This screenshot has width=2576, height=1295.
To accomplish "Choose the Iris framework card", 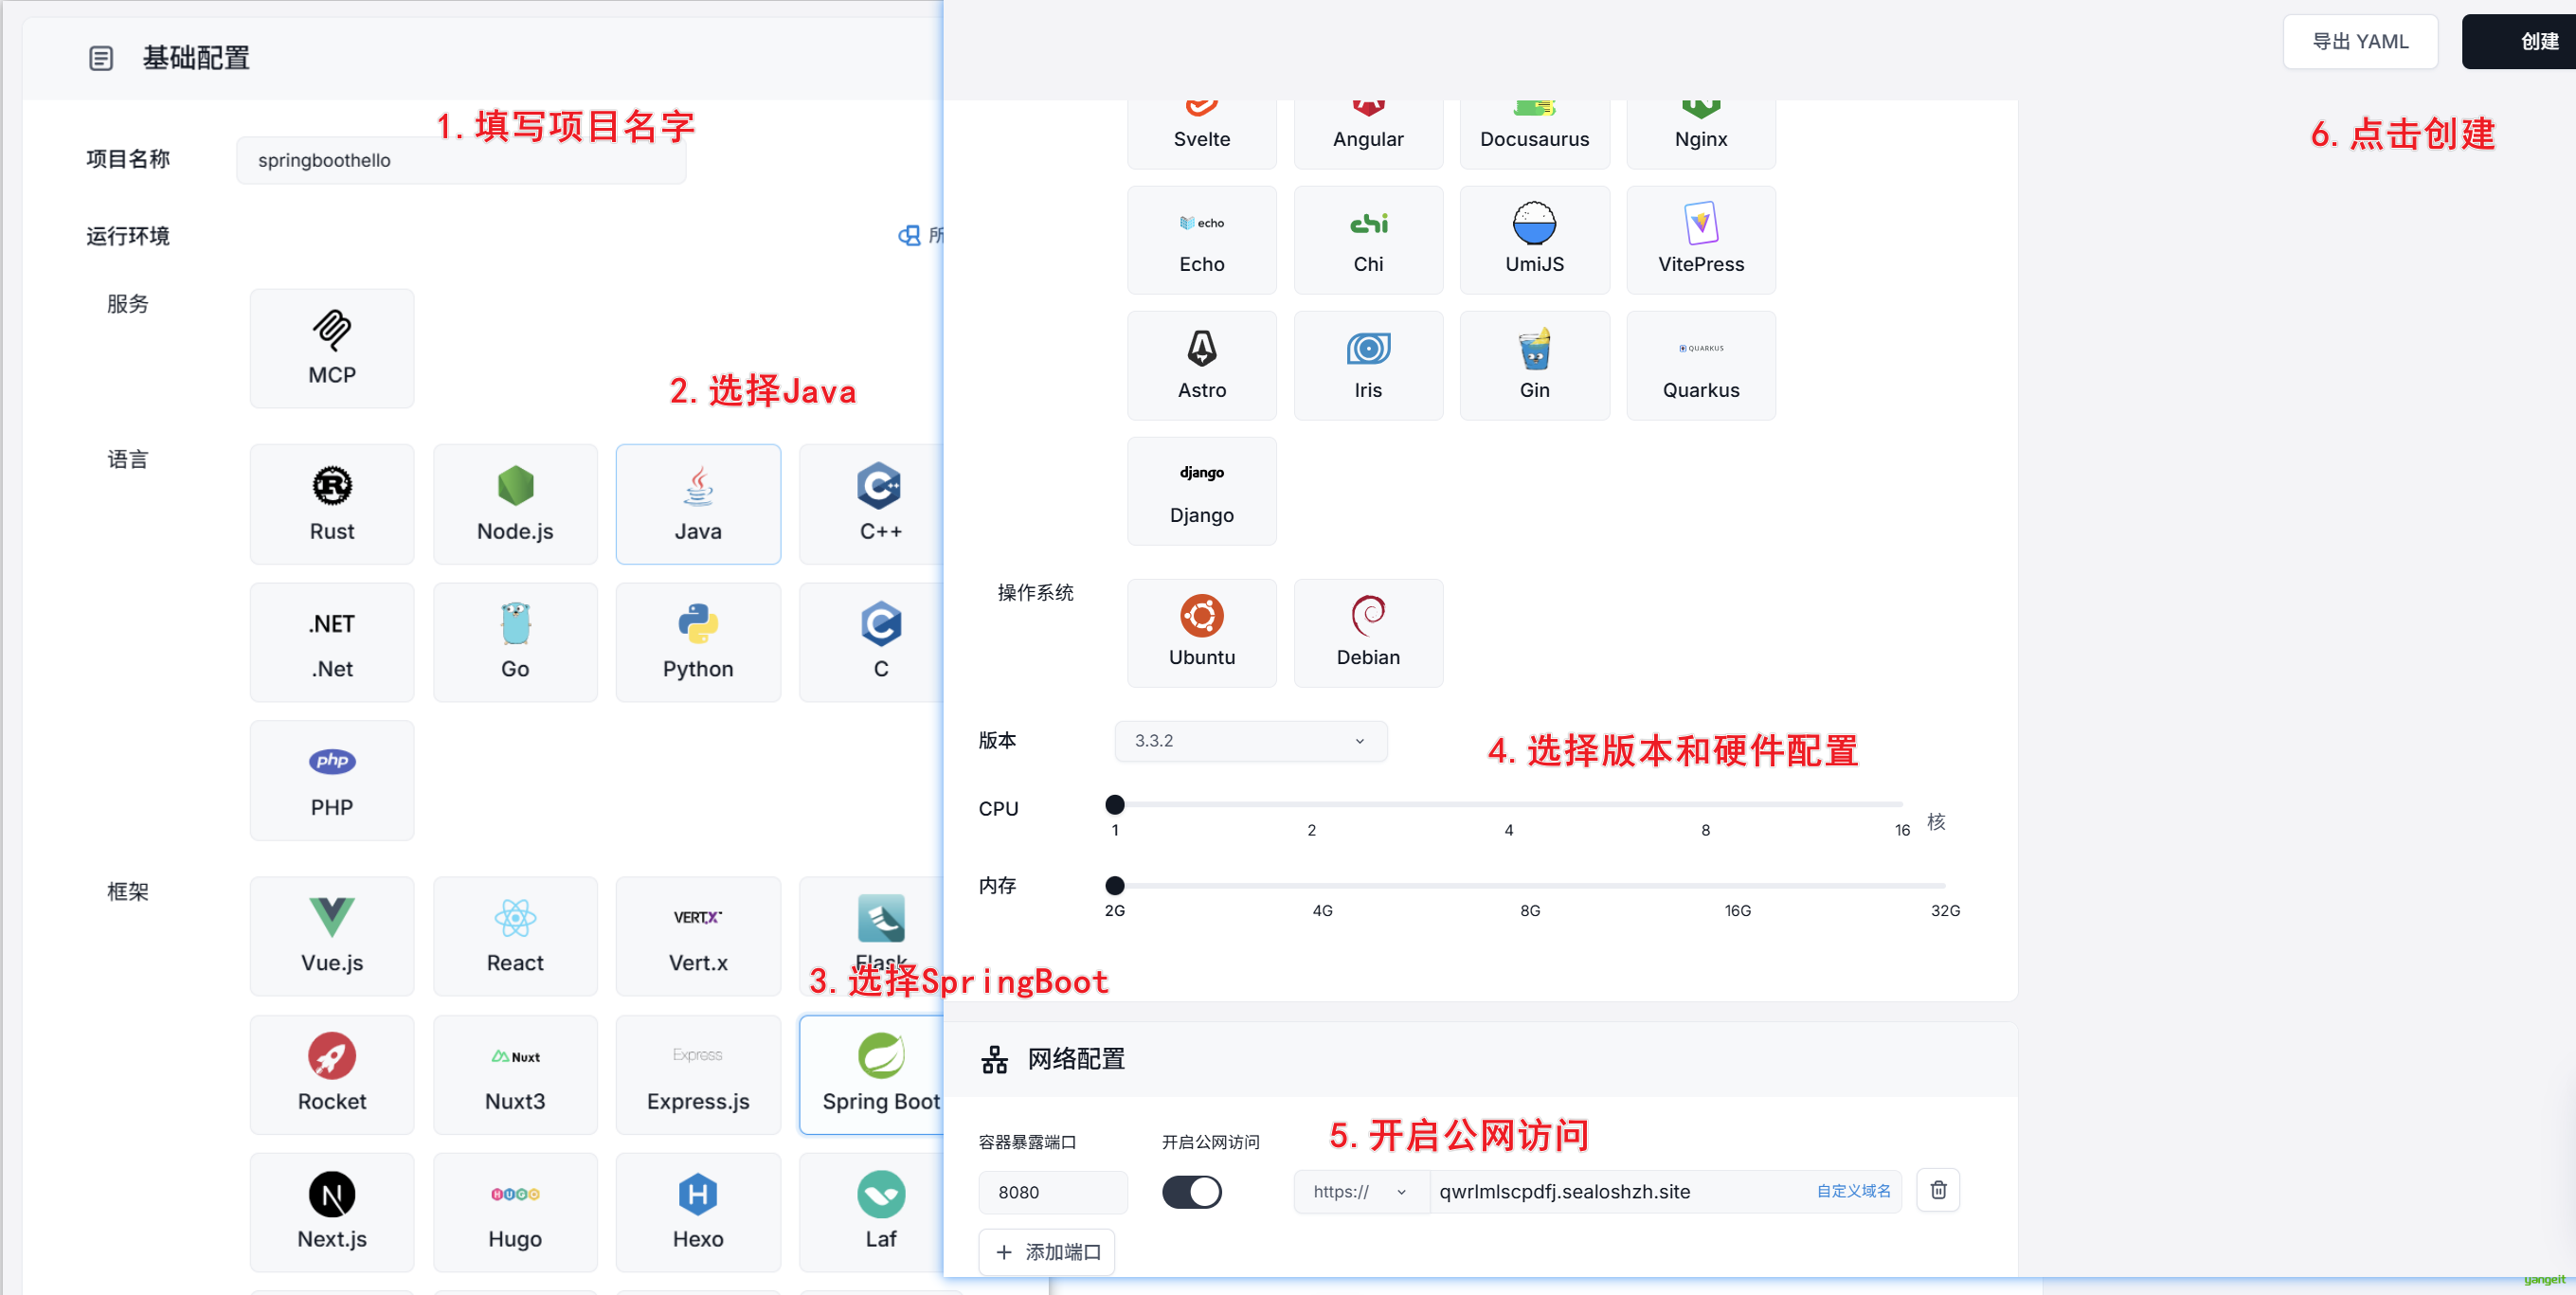I will (1368, 366).
